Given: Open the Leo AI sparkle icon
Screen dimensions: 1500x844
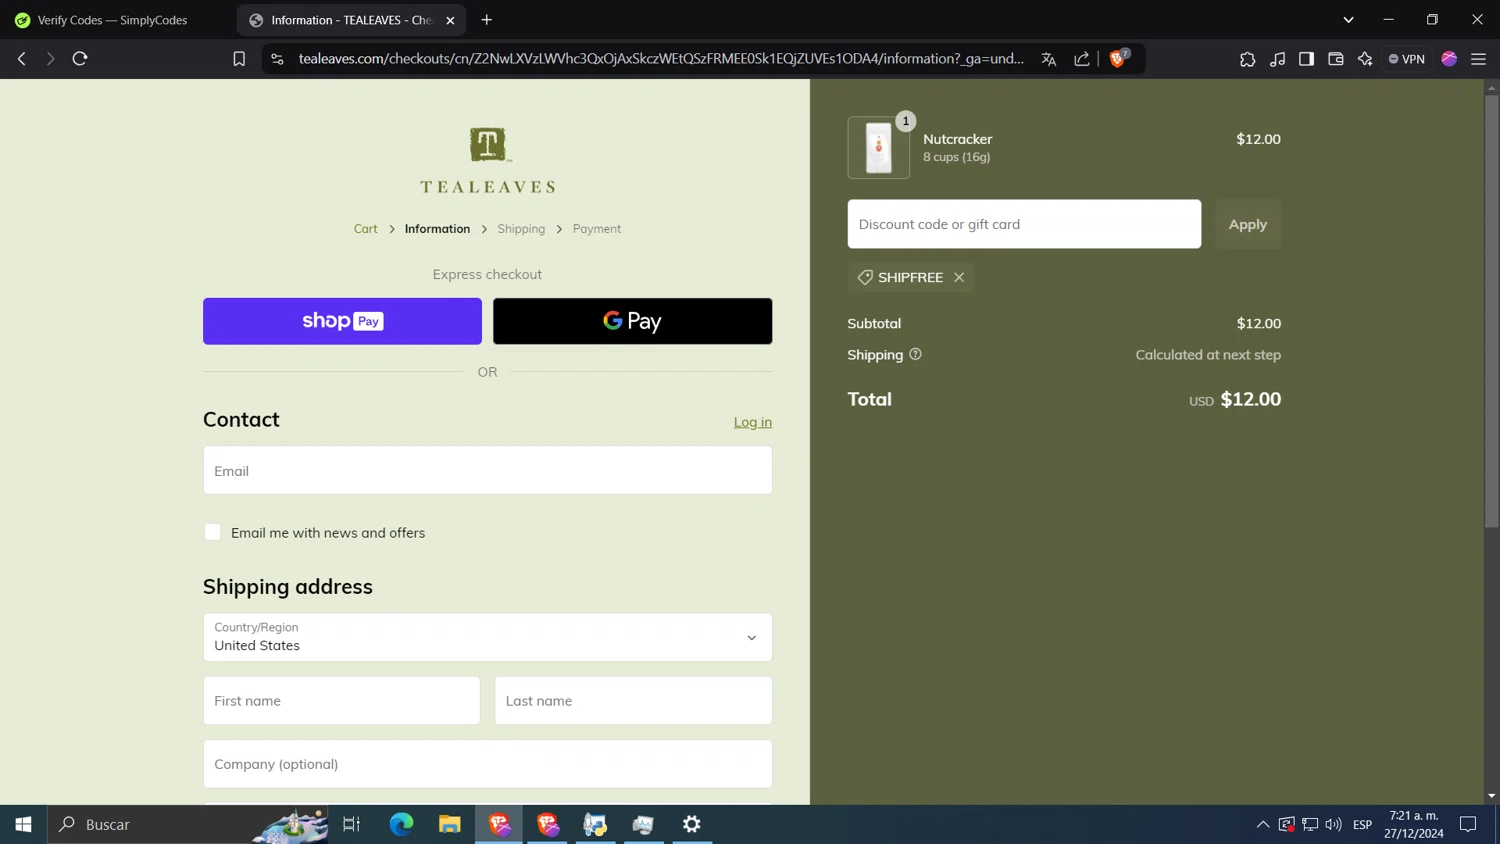Looking at the screenshot, I should pos(1365,59).
